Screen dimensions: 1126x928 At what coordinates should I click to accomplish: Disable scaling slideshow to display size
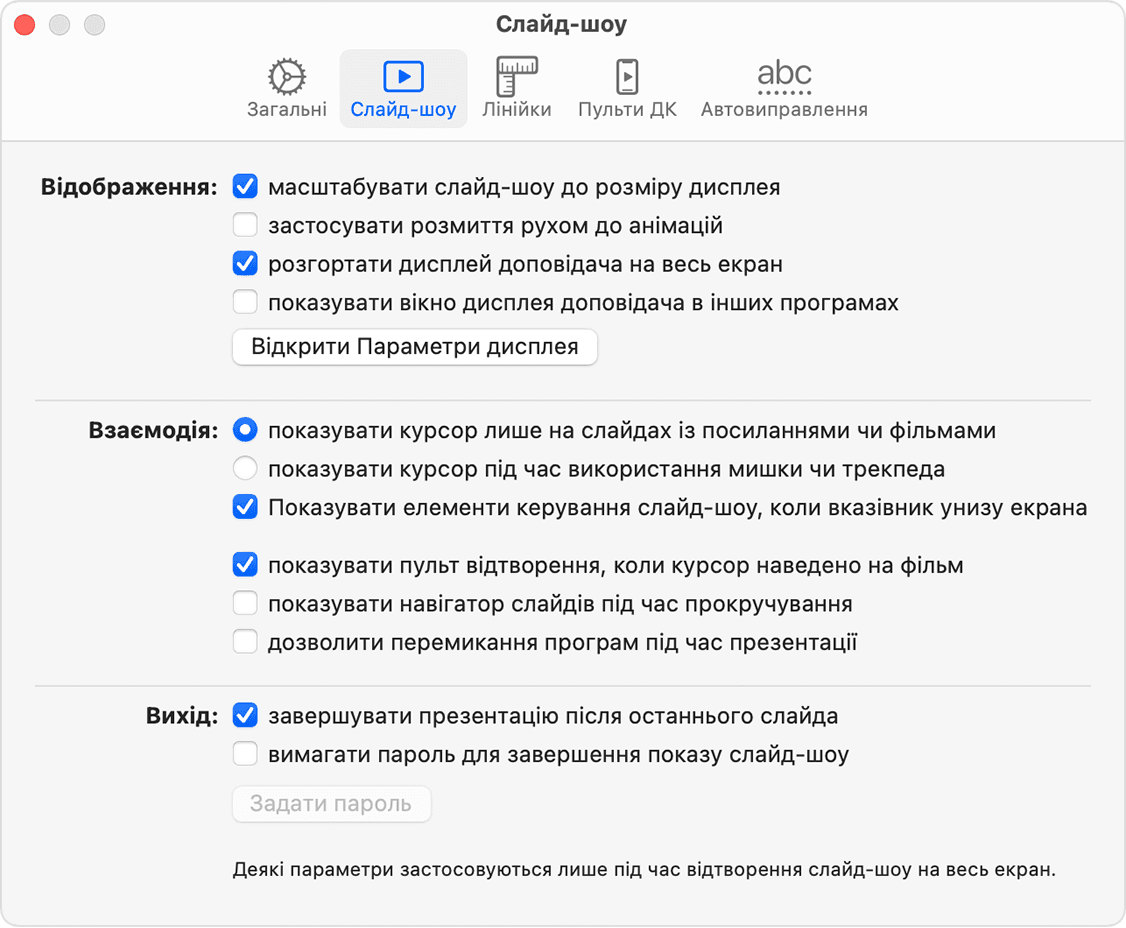click(245, 186)
